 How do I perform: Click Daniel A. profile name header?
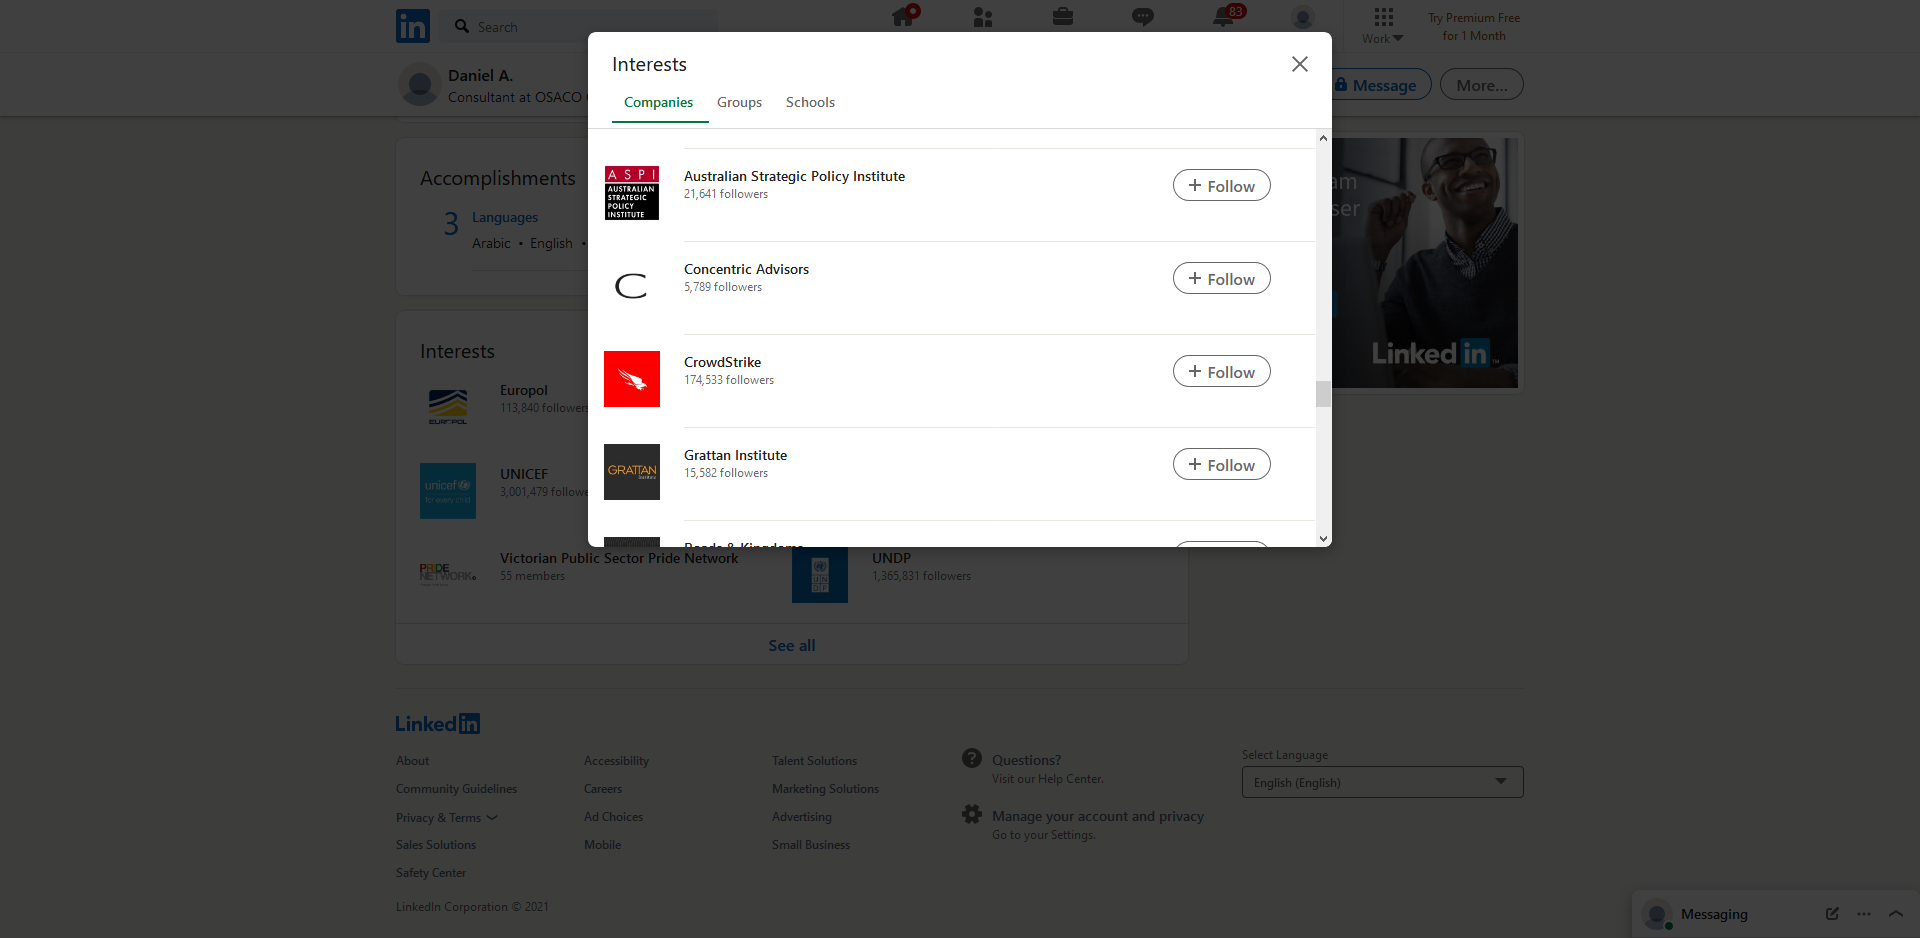(x=480, y=76)
